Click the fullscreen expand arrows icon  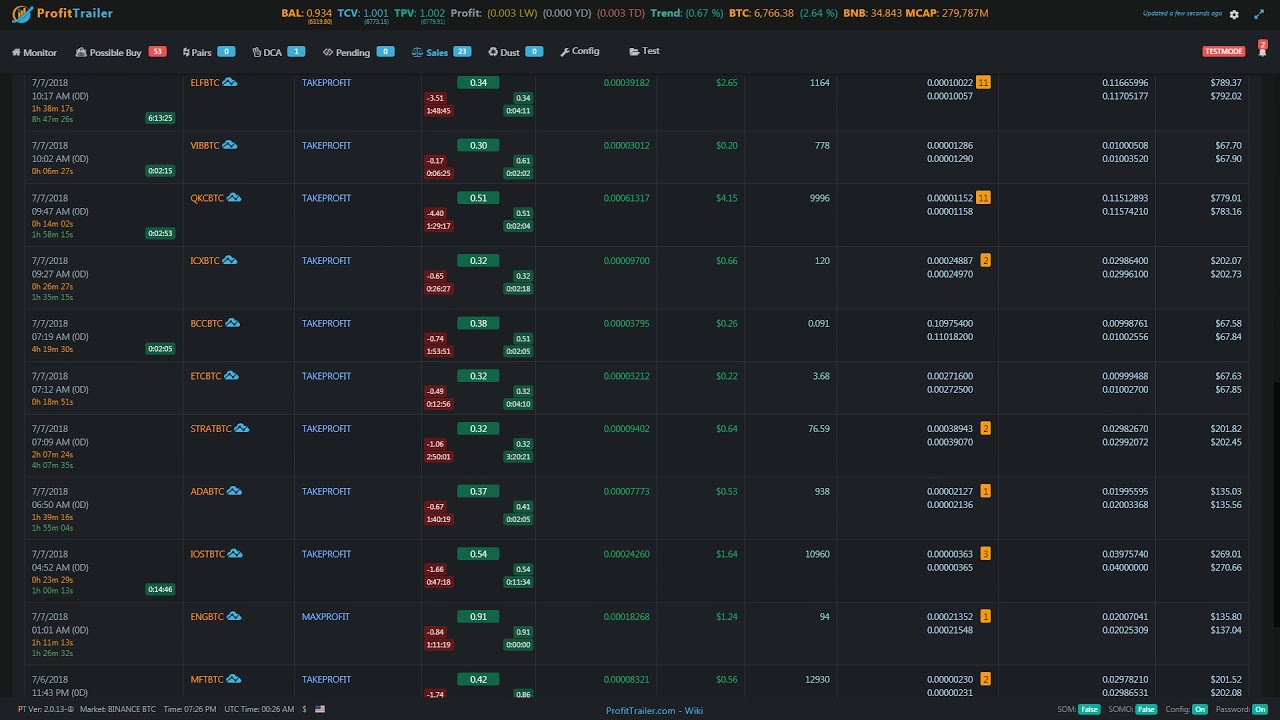coord(1257,14)
